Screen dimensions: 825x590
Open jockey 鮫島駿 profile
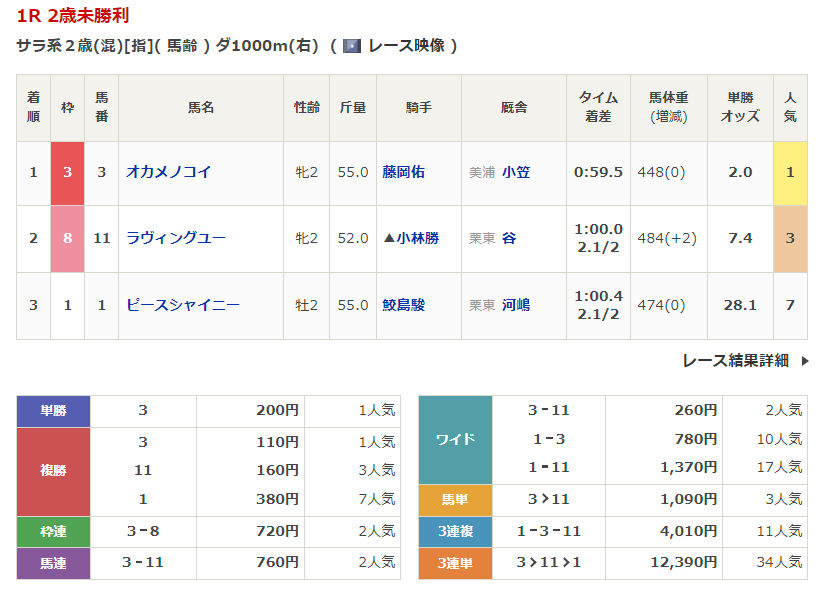pos(403,305)
